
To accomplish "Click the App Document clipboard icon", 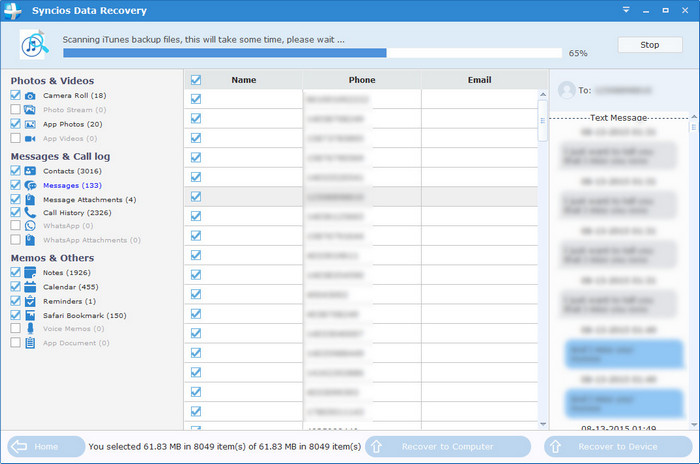I will (30, 343).
